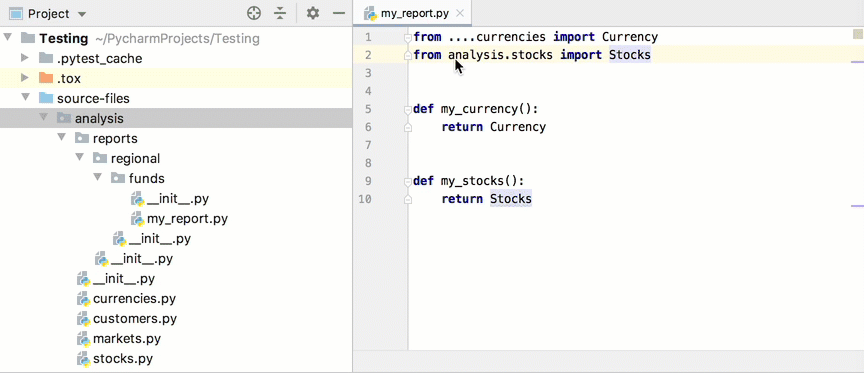Fold the import block at line 1

click(408, 38)
